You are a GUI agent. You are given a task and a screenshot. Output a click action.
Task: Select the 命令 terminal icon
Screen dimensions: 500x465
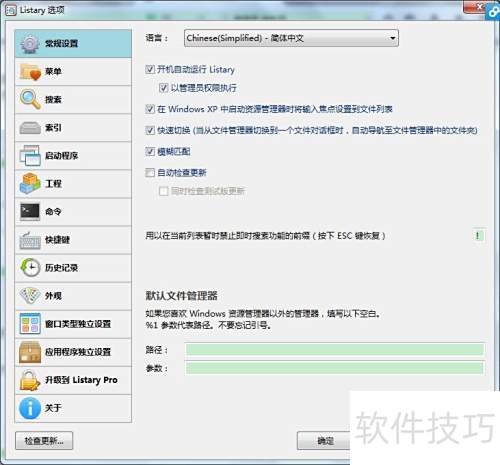30,211
